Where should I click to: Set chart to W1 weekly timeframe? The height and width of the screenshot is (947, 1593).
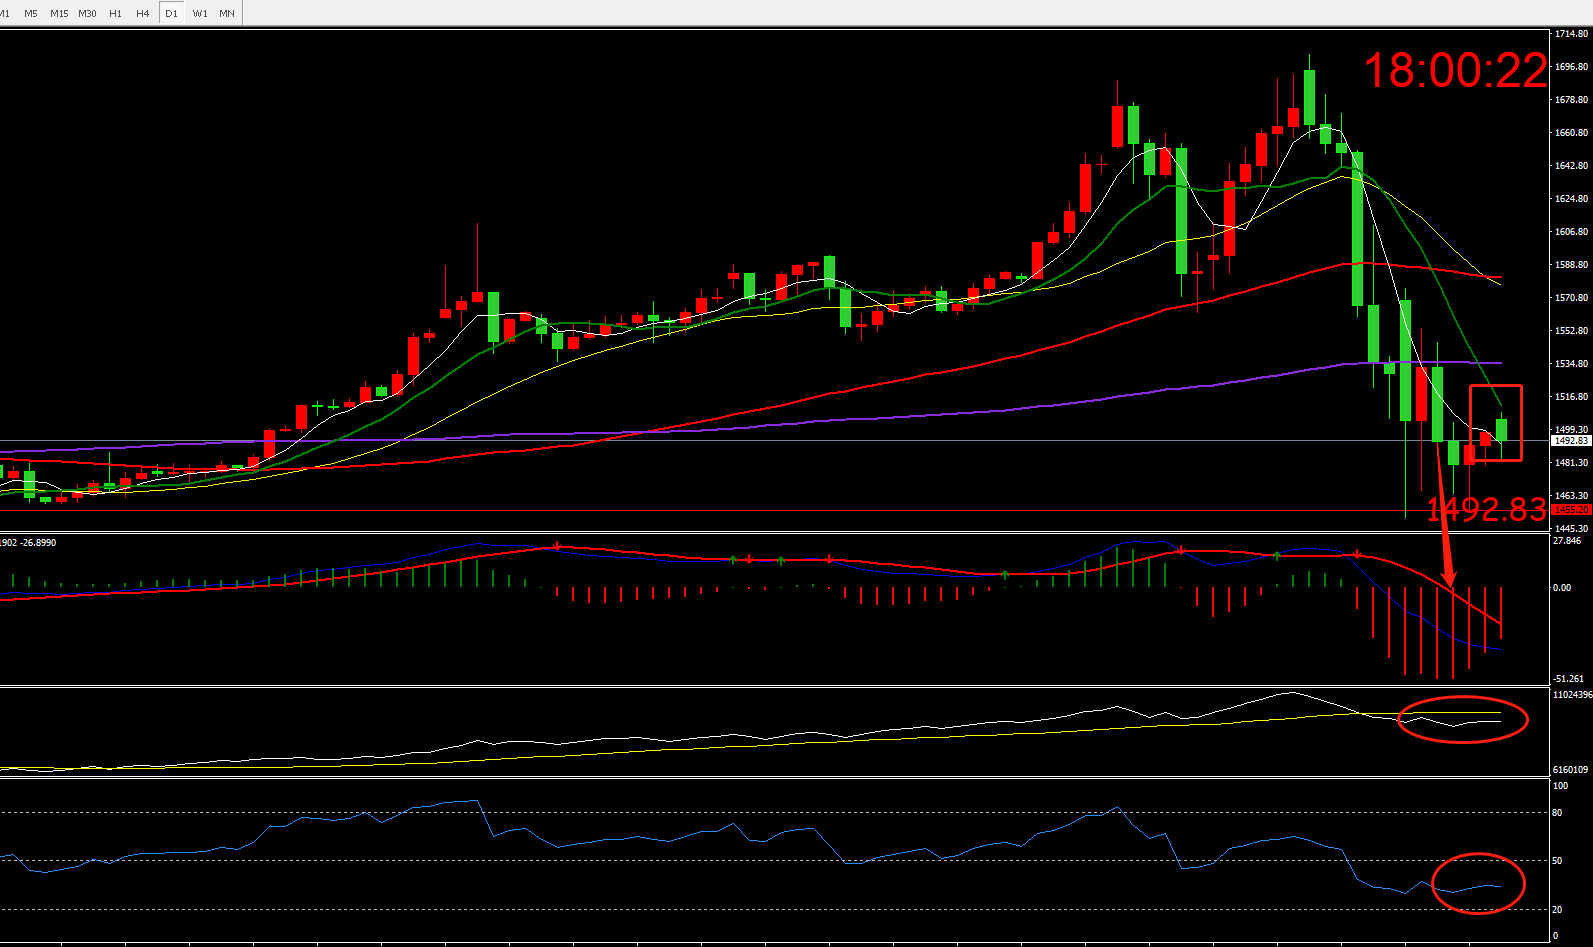point(200,13)
